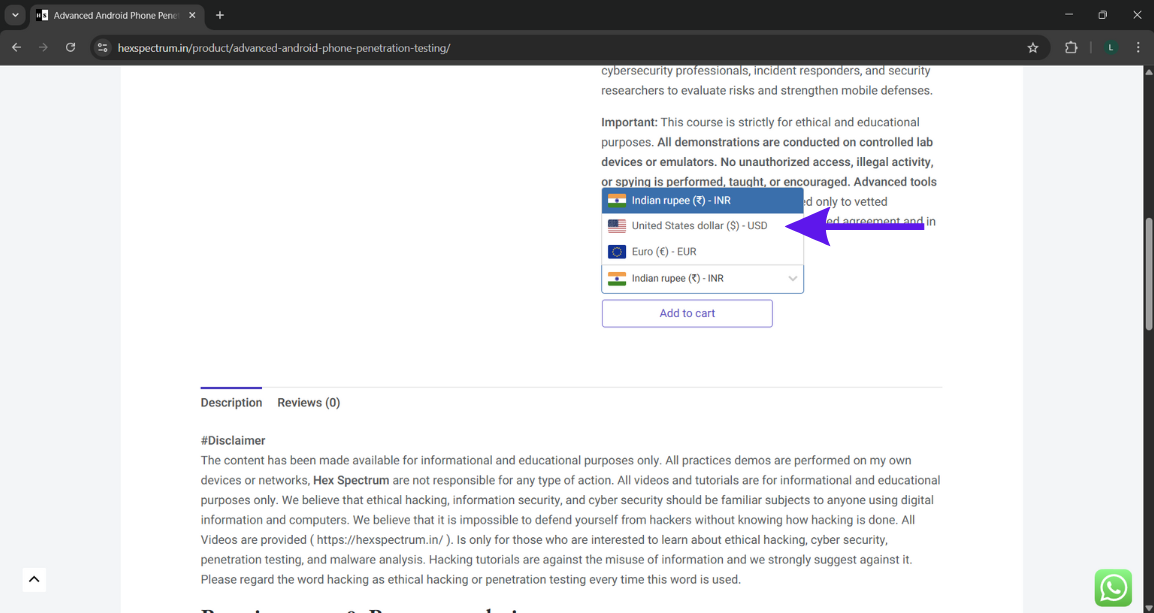The image size is (1154, 613).
Task: Switch to the Reviews (0) tab
Action: pyautogui.click(x=308, y=403)
